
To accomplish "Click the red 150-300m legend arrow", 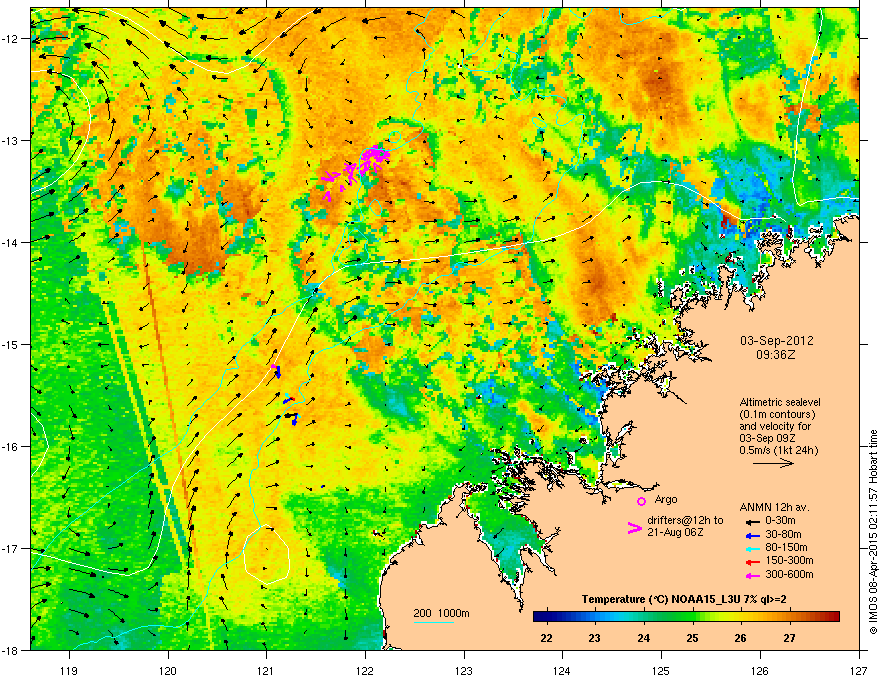I will [x=751, y=561].
